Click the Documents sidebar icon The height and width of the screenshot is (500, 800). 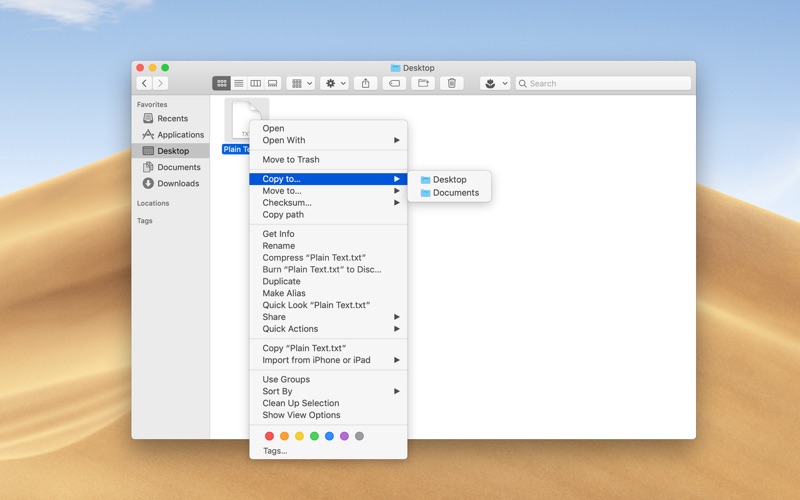tap(148, 167)
